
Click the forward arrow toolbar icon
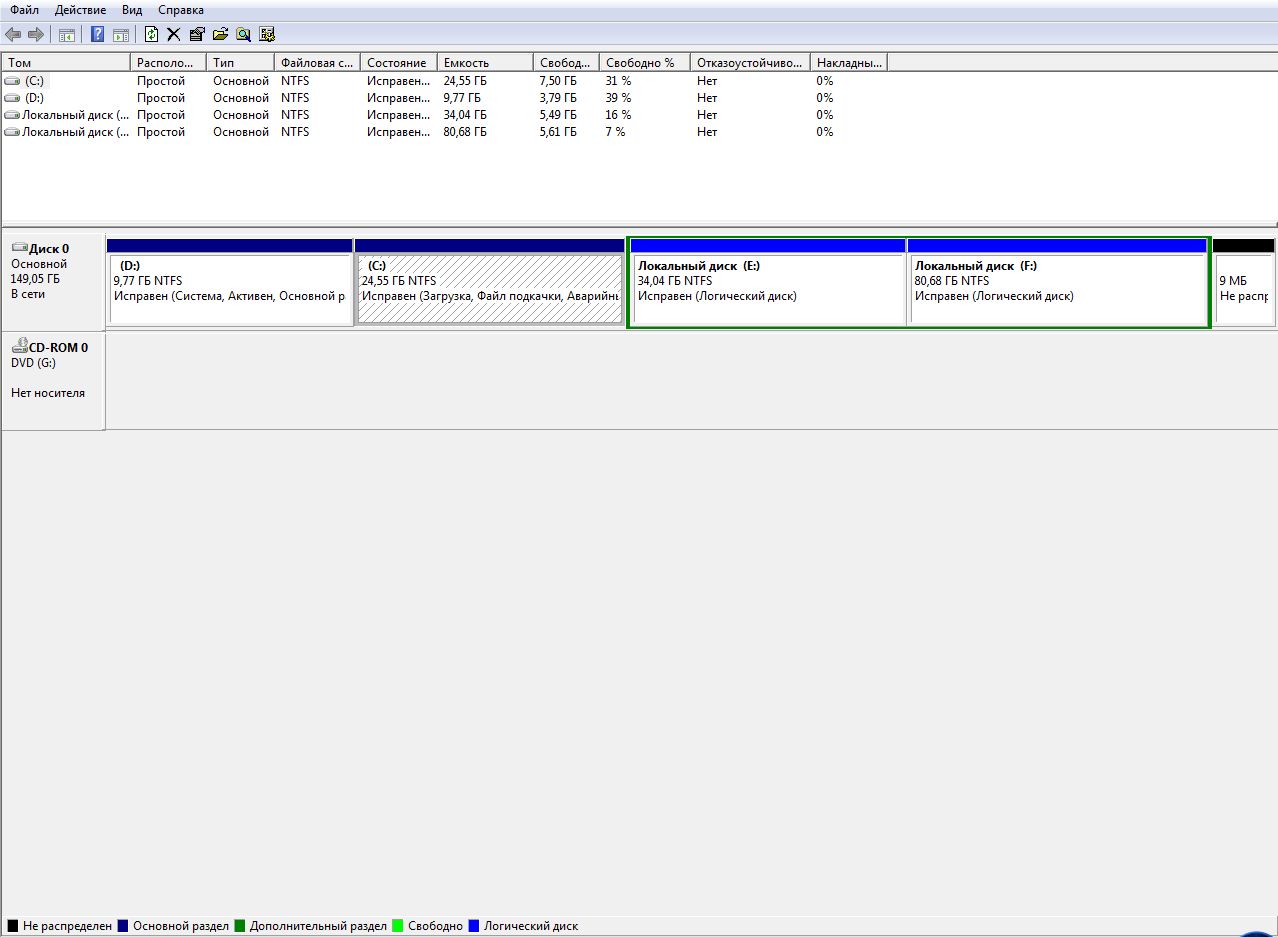pyautogui.click(x=36, y=35)
